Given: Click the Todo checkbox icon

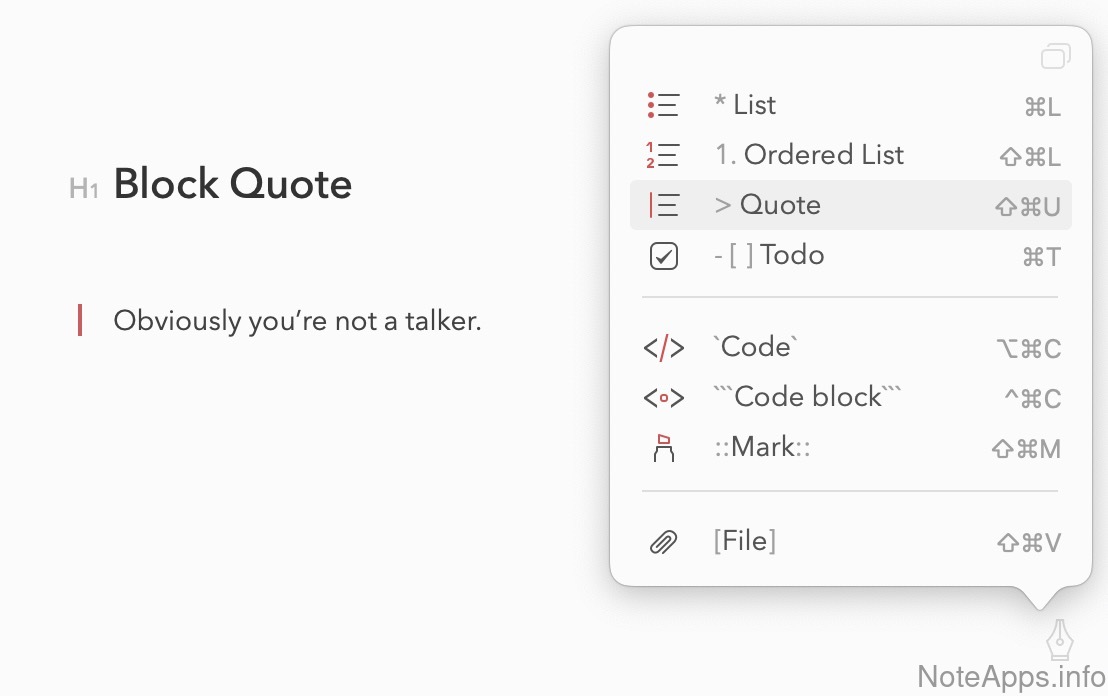Looking at the screenshot, I should click(x=663, y=256).
